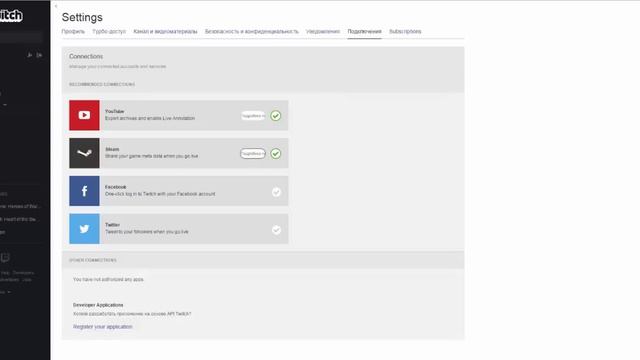The width and height of the screenshot is (640, 360).
Task: Open the Профиль tab
Action: click(73, 31)
